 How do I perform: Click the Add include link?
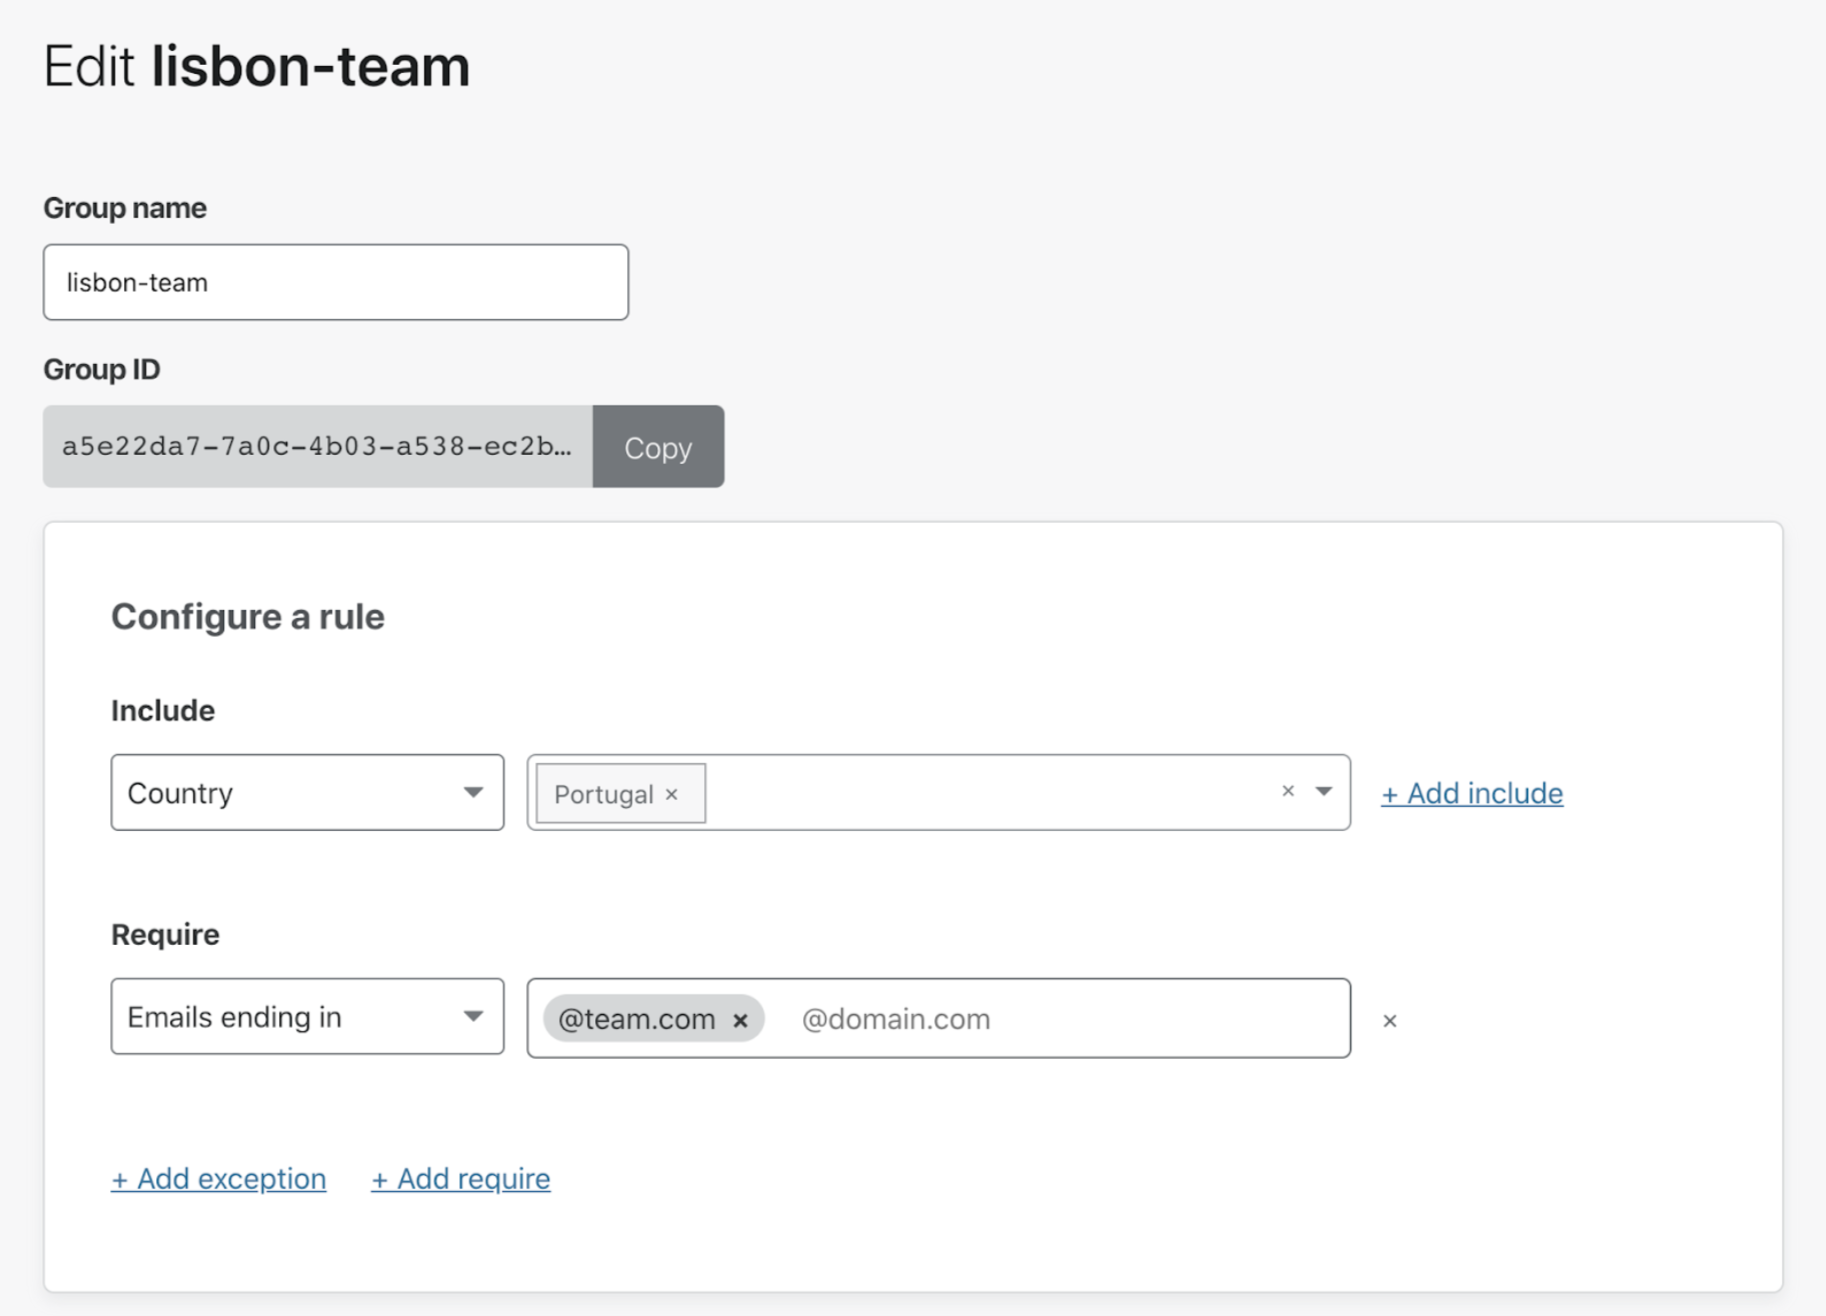1471,793
